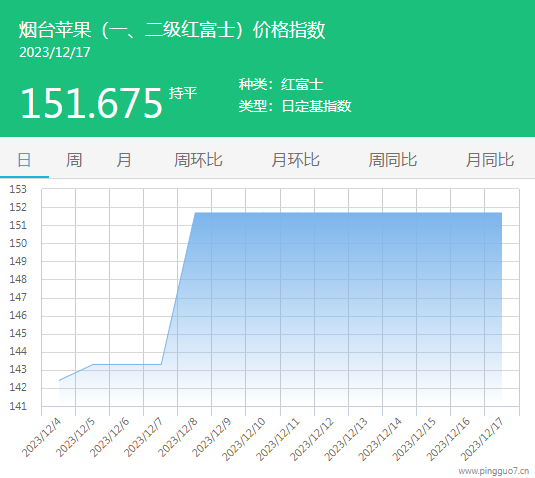Click the 2023/12/8 x-axis date label
Screen dimensions: 535x478
point(177,438)
